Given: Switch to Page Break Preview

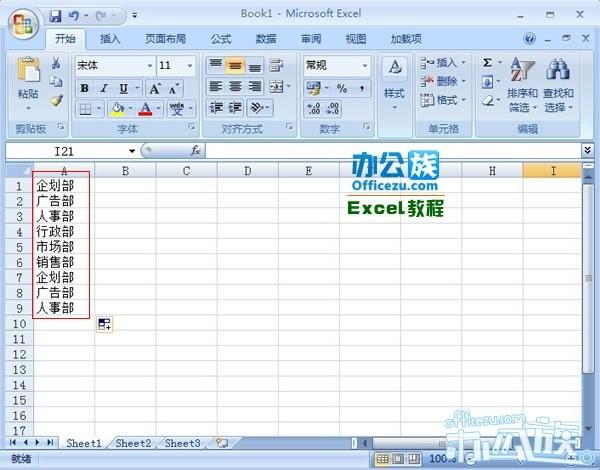Looking at the screenshot, I should (x=414, y=459).
